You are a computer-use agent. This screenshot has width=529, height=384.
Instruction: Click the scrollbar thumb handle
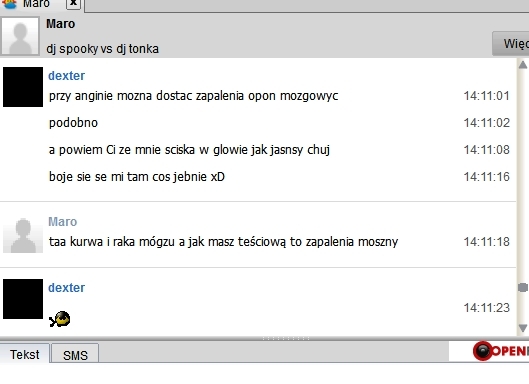tap(523, 287)
